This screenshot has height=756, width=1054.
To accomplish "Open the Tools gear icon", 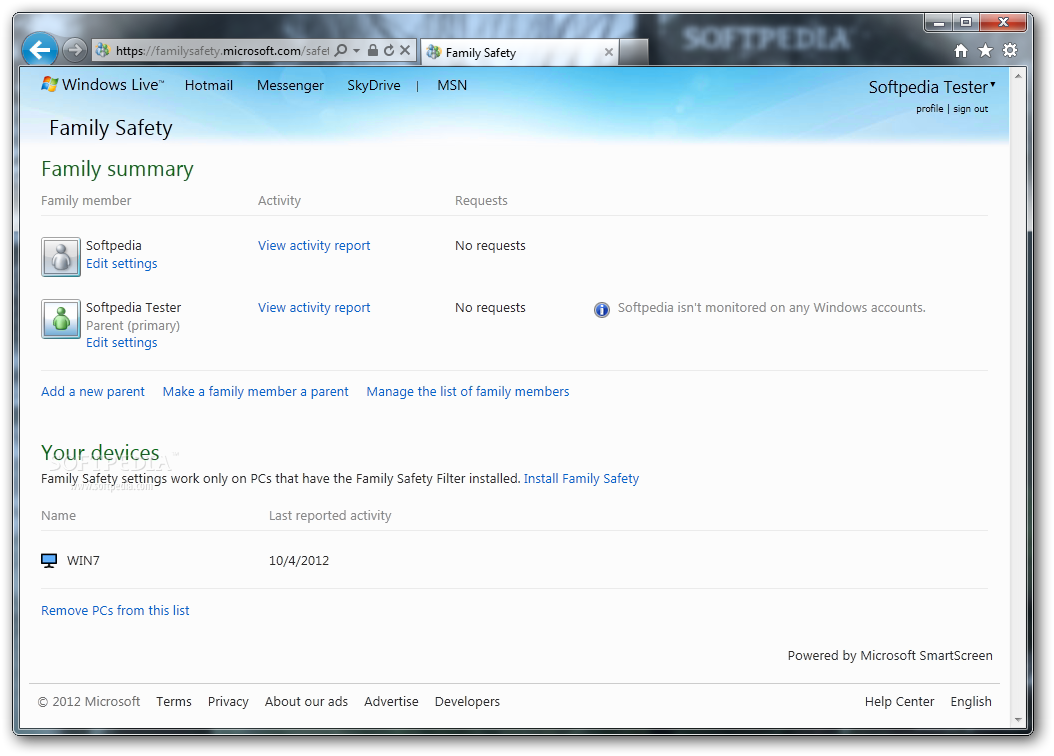I will [1010, 50].
